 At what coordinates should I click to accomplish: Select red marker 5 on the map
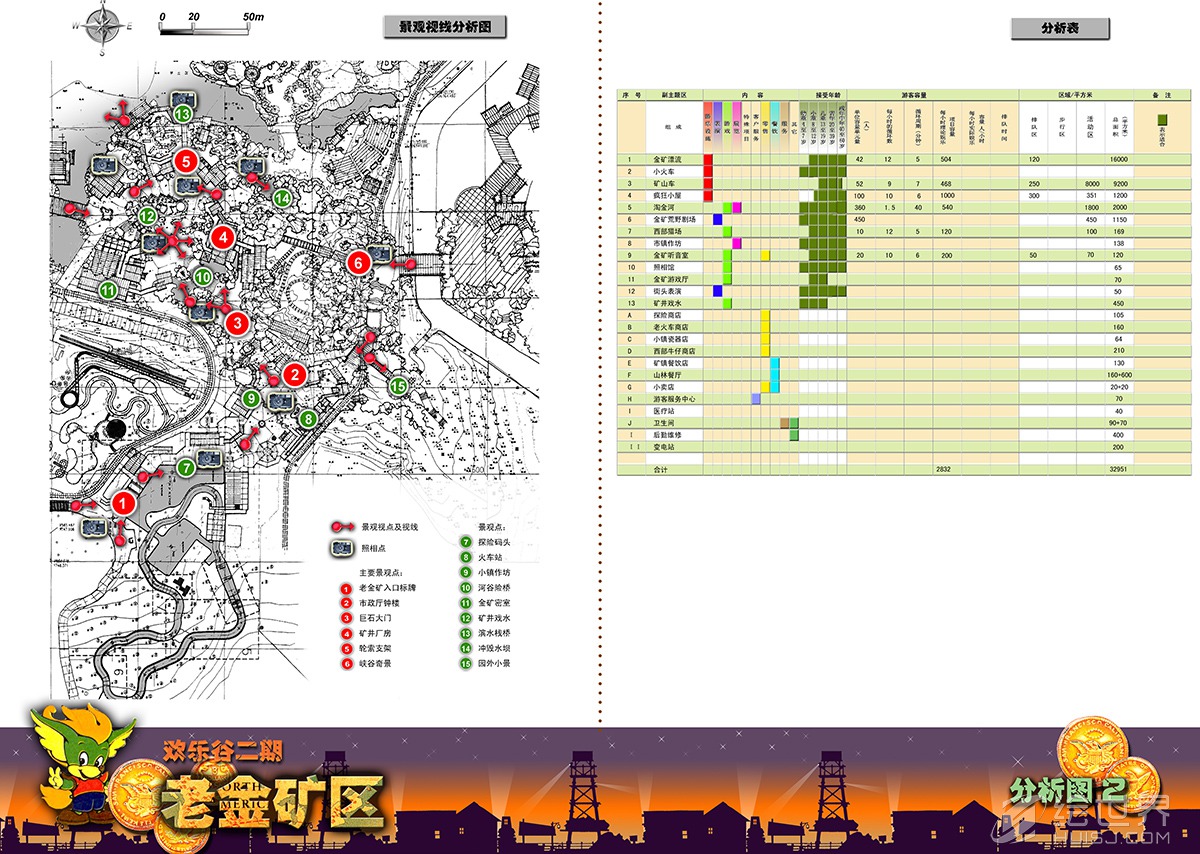coord(184,160)
